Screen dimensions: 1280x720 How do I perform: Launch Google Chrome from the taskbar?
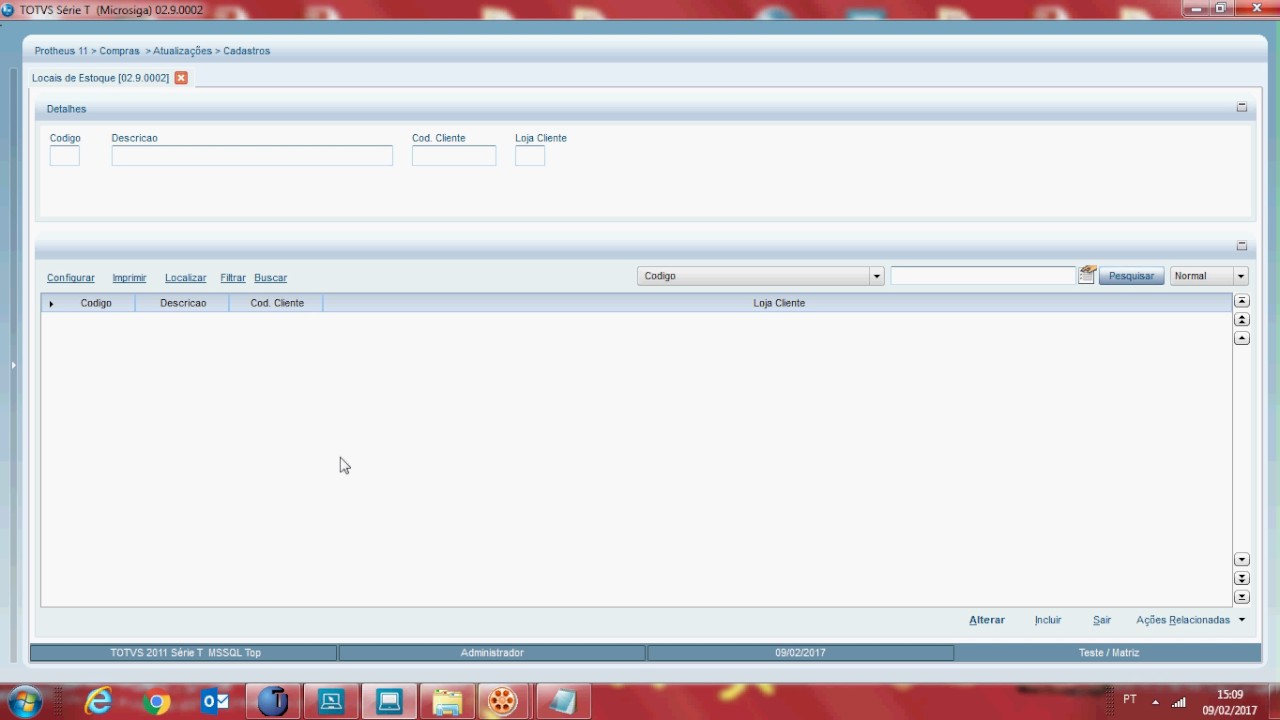click(x=156, y=702)
